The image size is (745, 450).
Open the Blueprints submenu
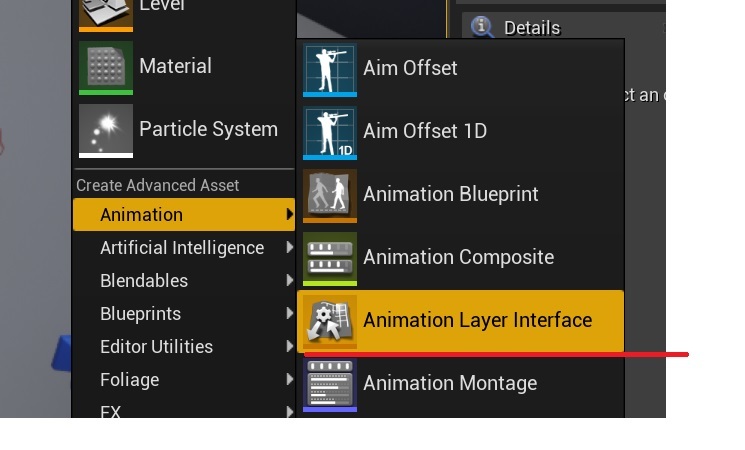184,314
